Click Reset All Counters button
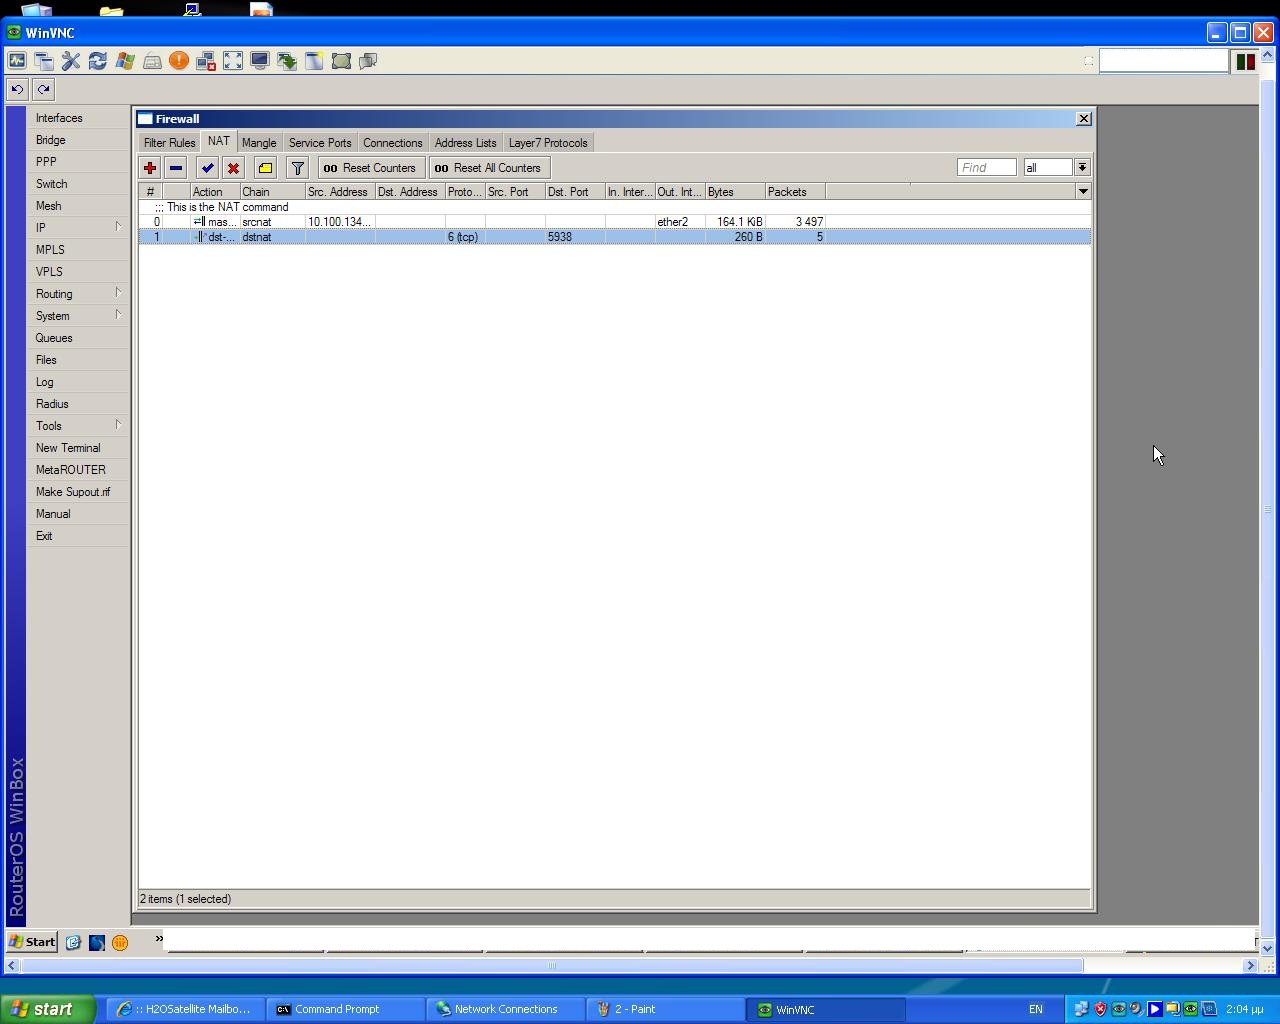Image resolution: width=1280 pixels, height=1024 pixels. point(490,168)
